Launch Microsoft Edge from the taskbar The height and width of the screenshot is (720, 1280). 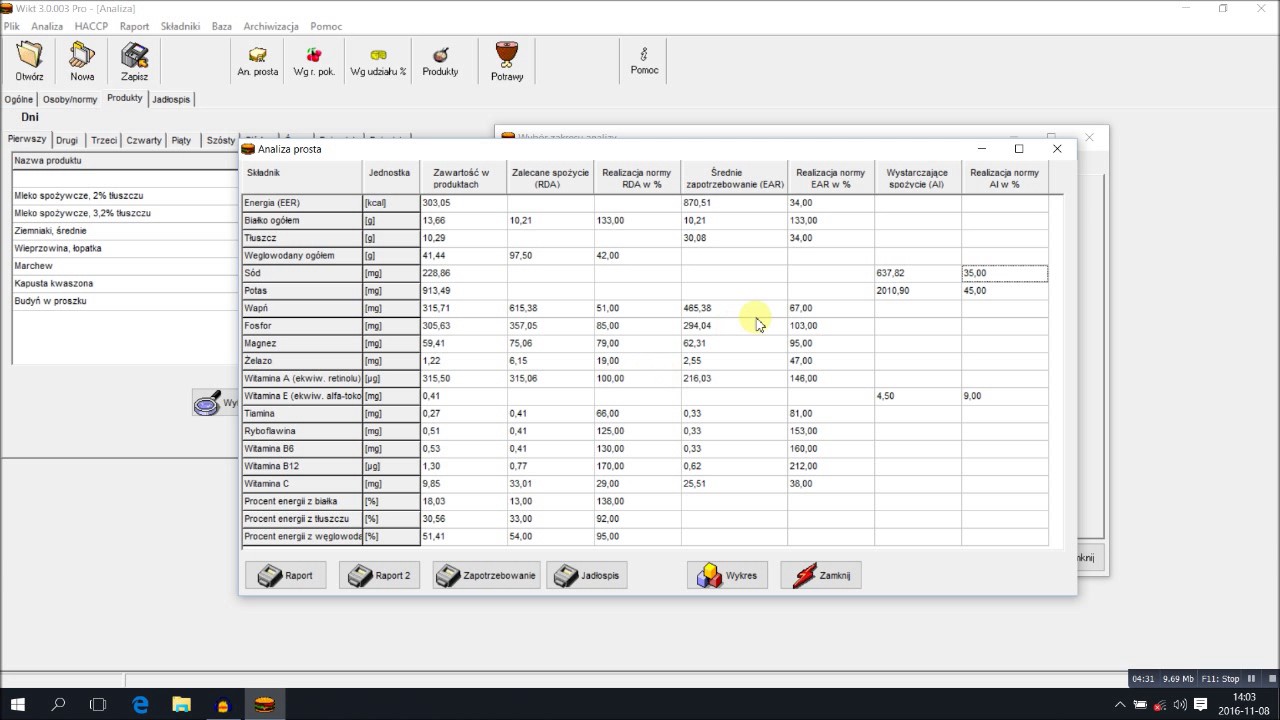141,704
